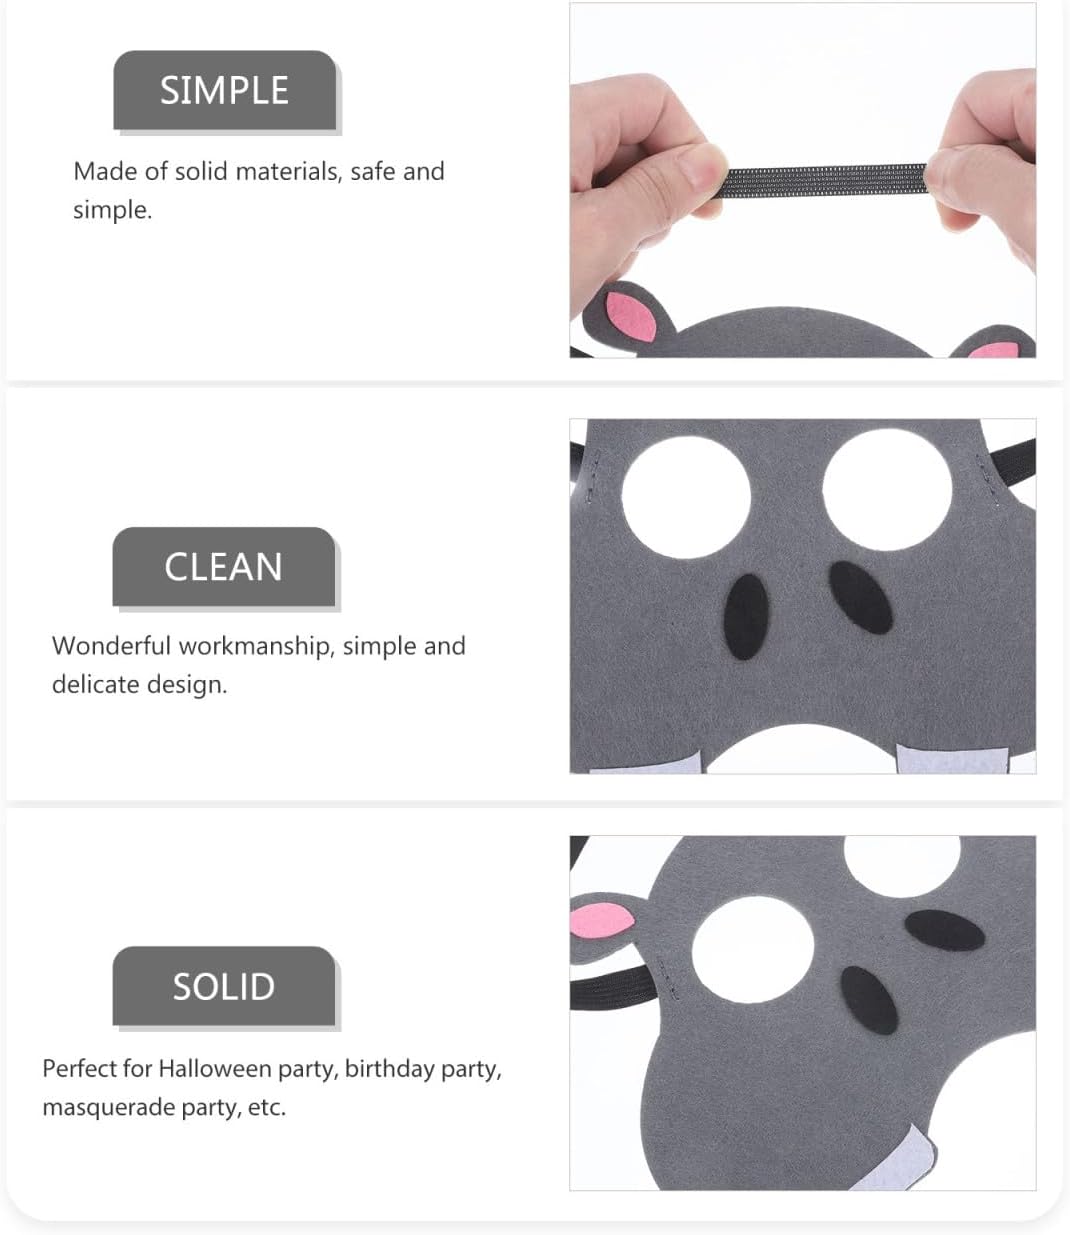Click the stretched black elastic band
The image size is (1070, 1235).
(x=826, y=183)
